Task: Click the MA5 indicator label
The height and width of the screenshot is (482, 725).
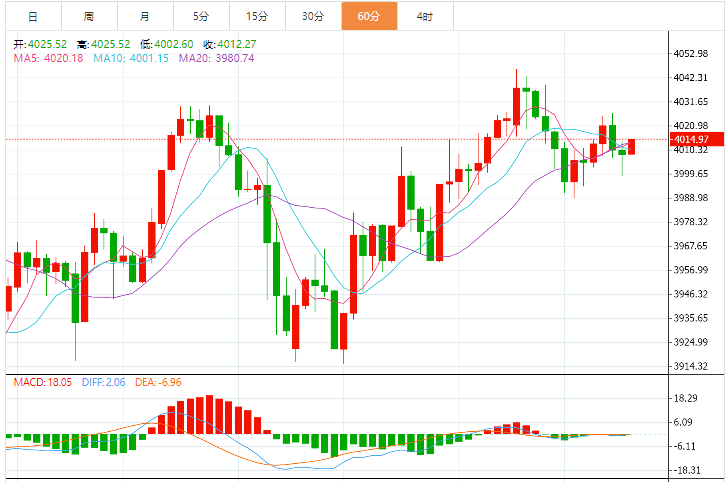Action: point(48,58)
